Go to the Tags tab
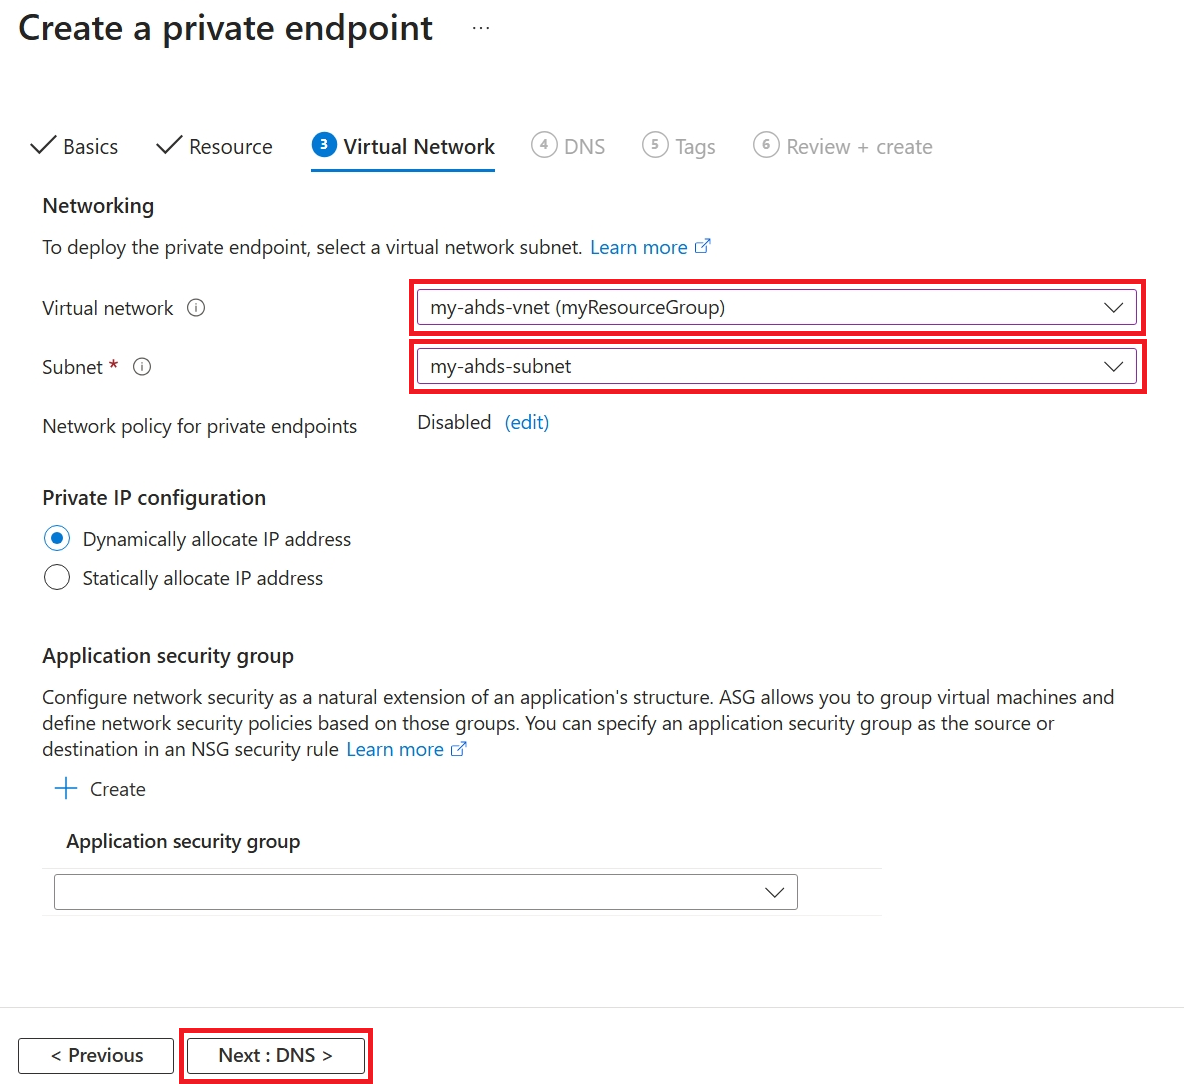Image resolution: width=1184 pixels, height=1092 pixels. click(x=679, y=146)
